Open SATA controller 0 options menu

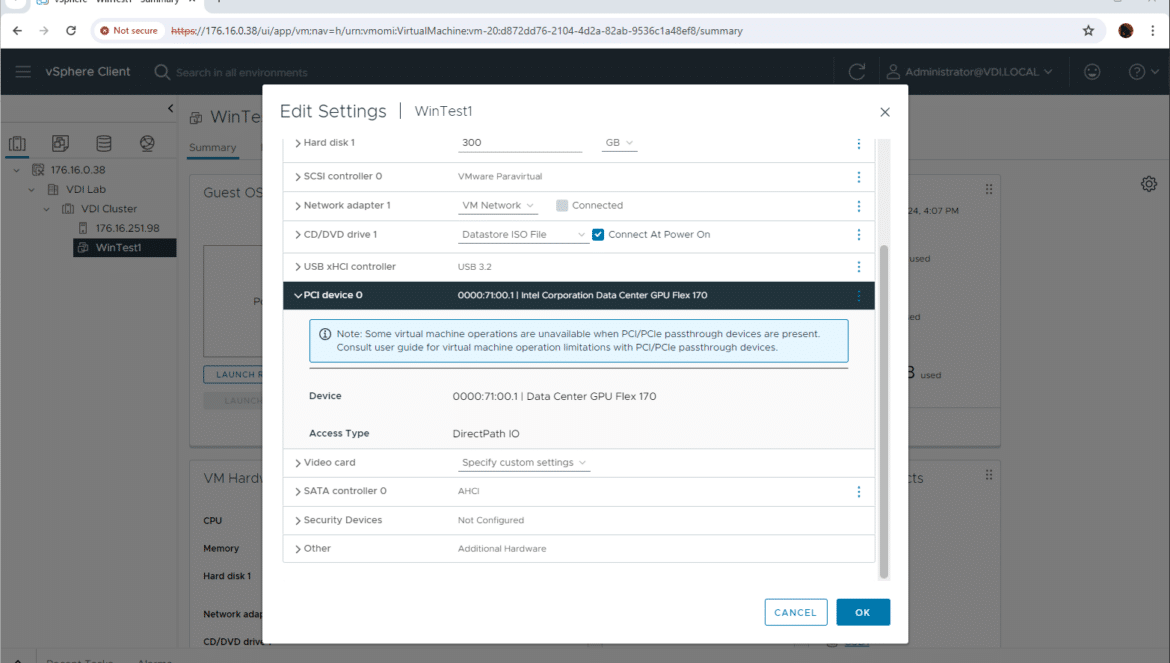(x=859, y=491)
